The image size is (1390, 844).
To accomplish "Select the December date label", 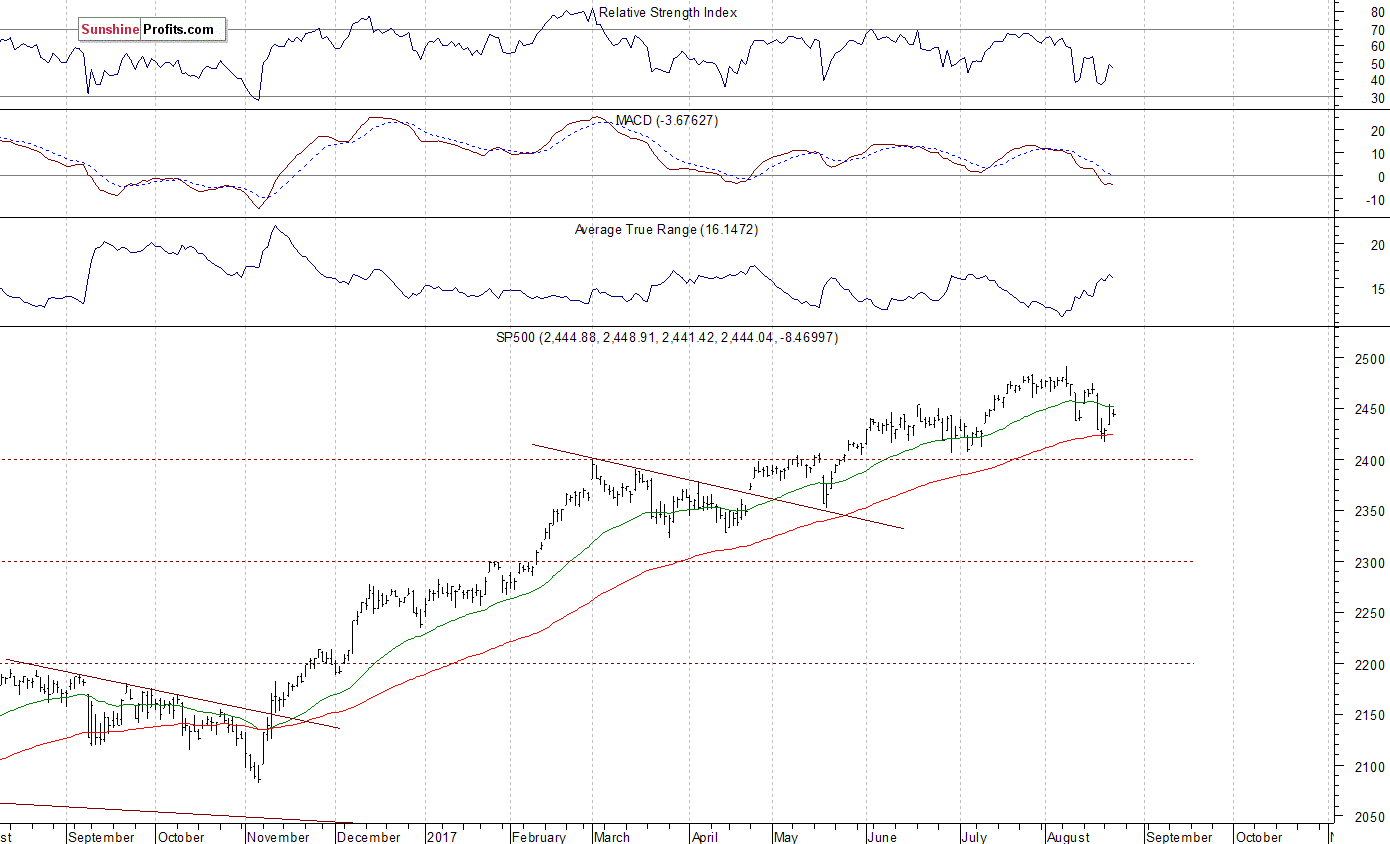I will (370, 837).
